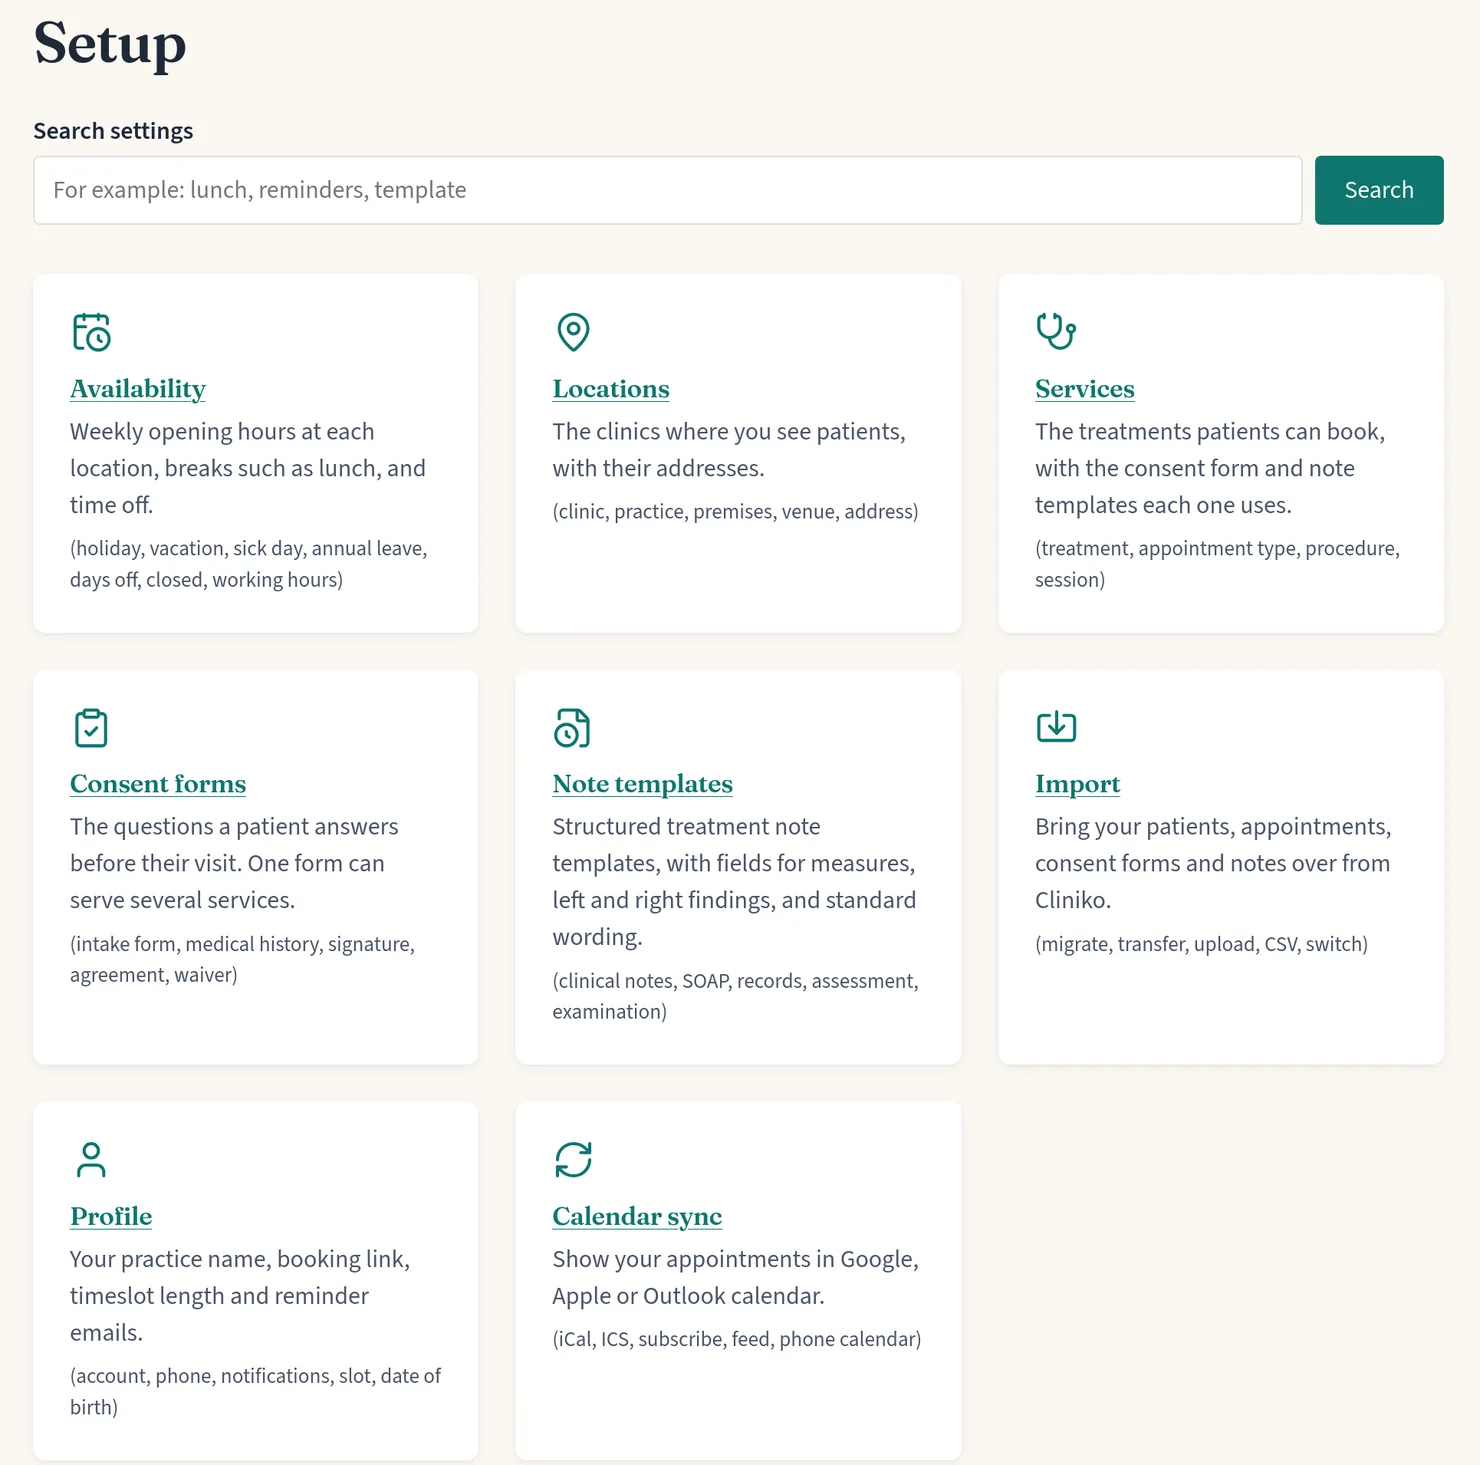1480x1465 pixels.
Task: Click the '(holiday, vacation, sick day' keywords text
Action: click(249, 564)
